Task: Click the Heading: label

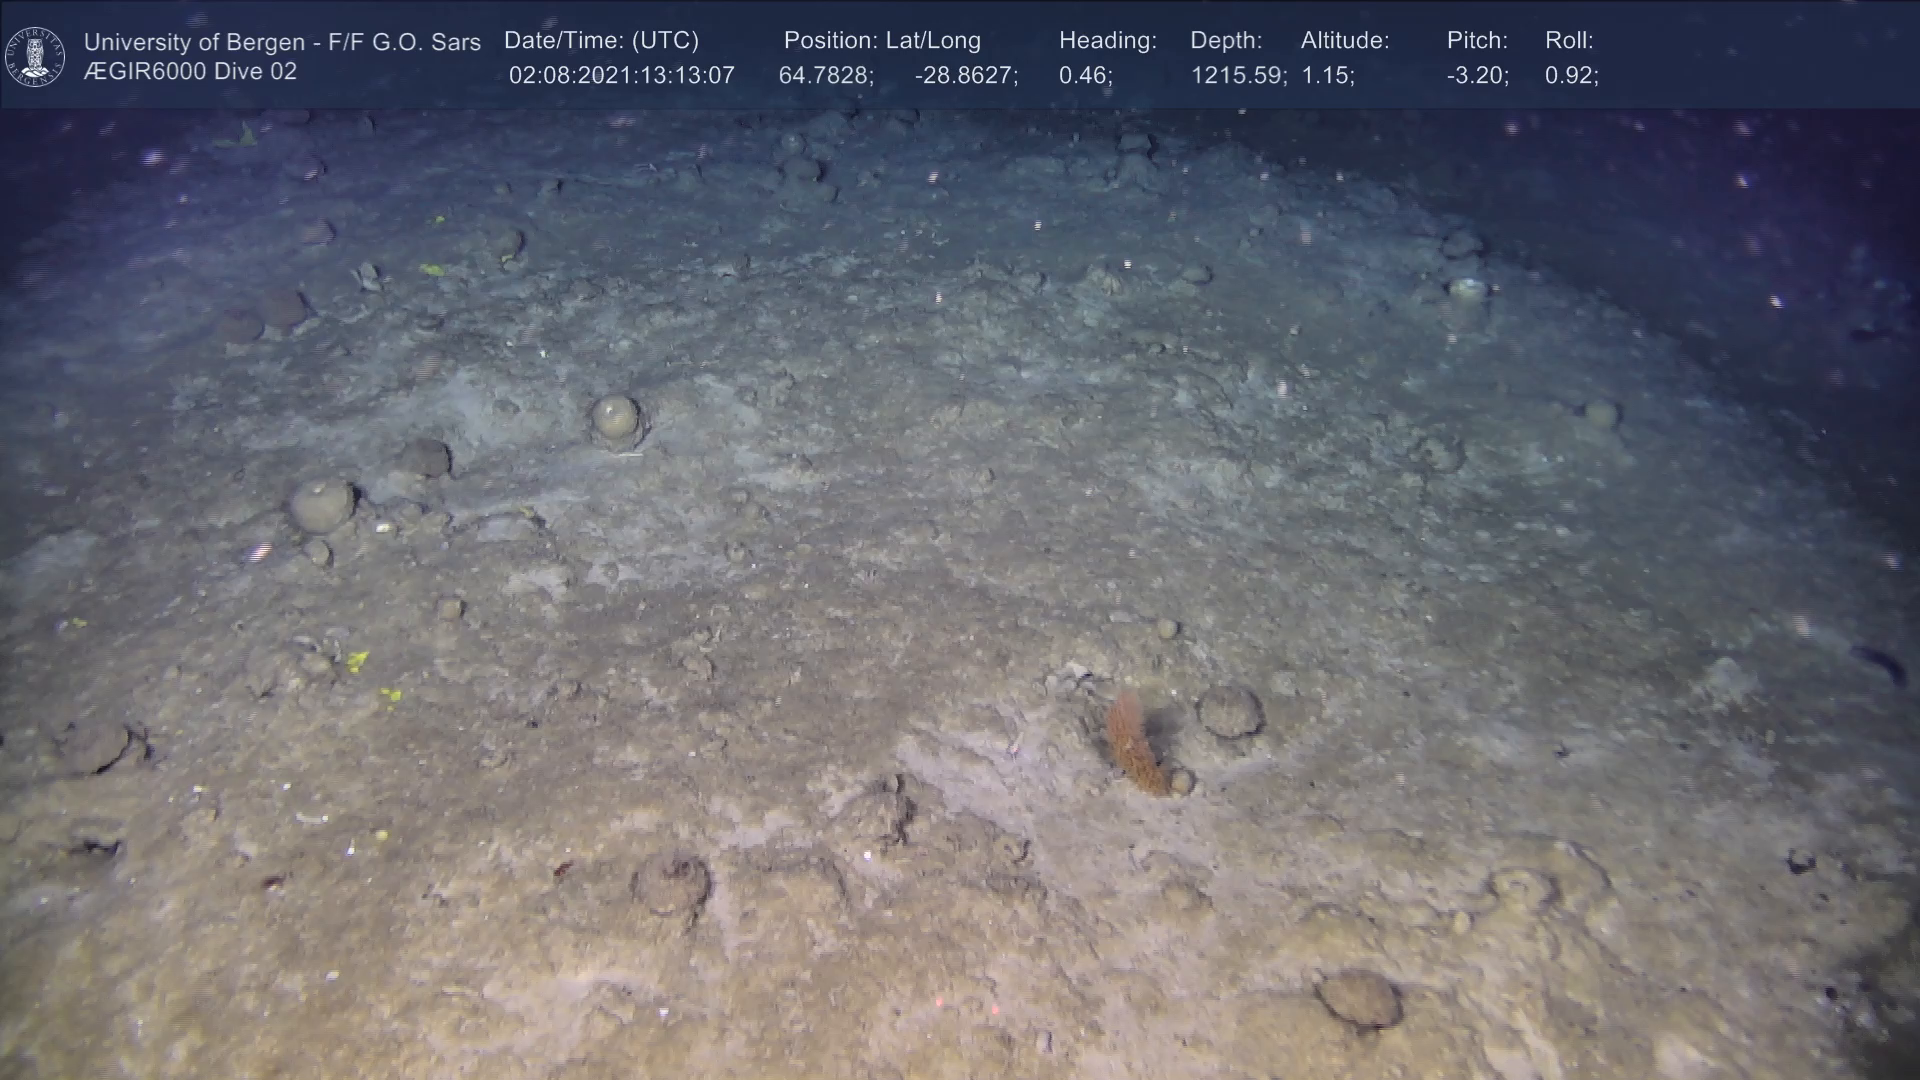Action: pyautogui.click(x=1107, y=41)
